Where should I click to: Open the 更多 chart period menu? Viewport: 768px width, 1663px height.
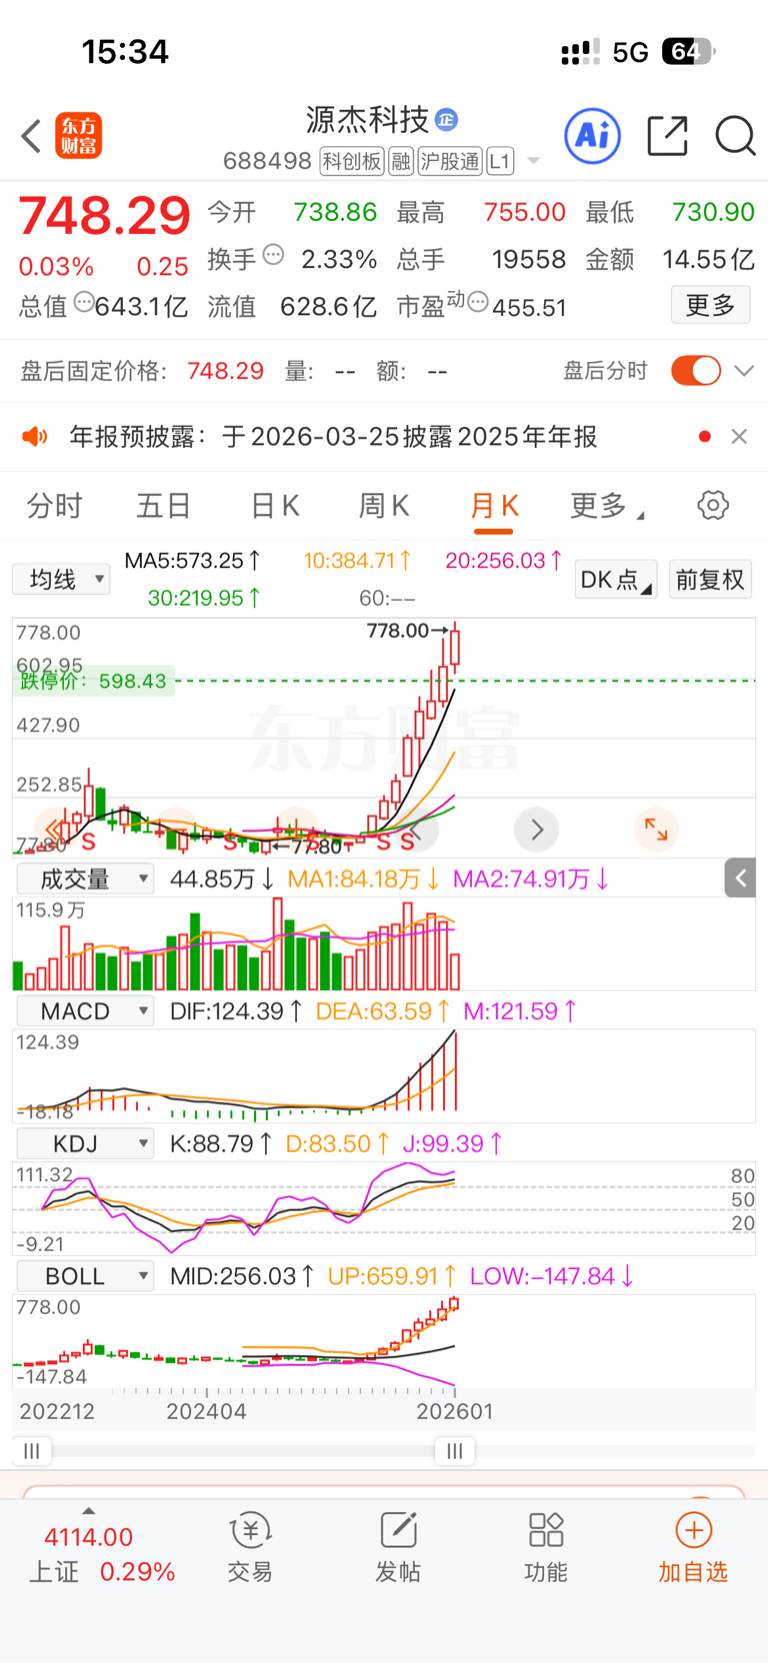click(606, 506)
